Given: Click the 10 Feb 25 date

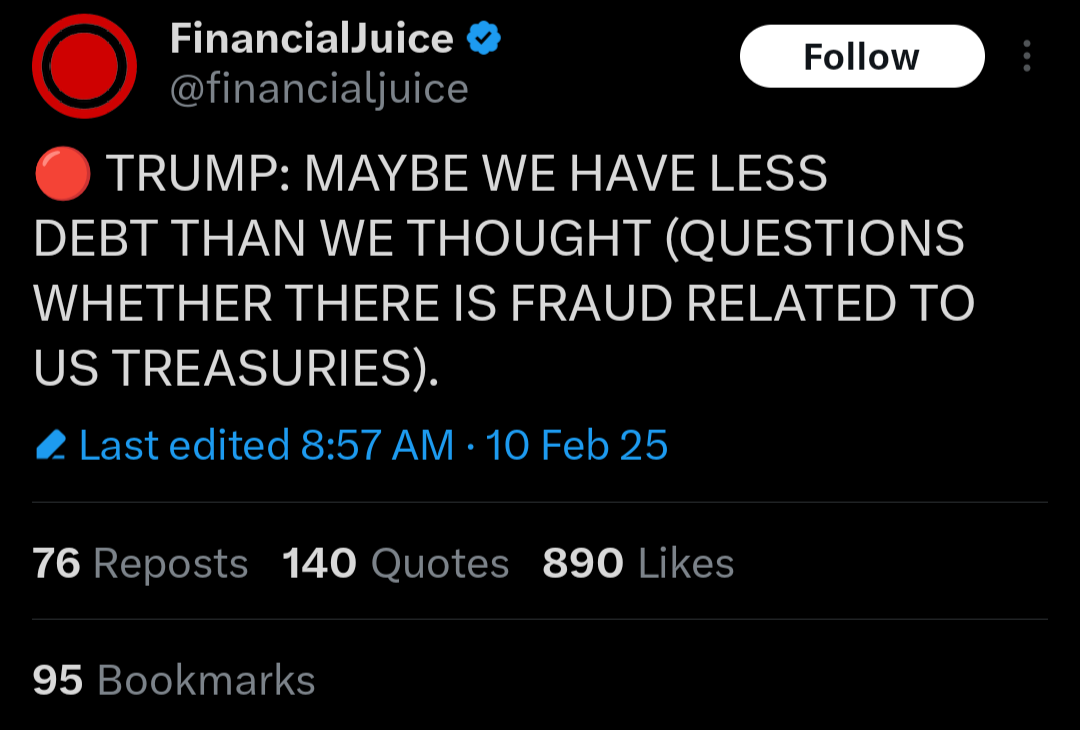Looking at the screenshot, I should [x=576, y=445].
